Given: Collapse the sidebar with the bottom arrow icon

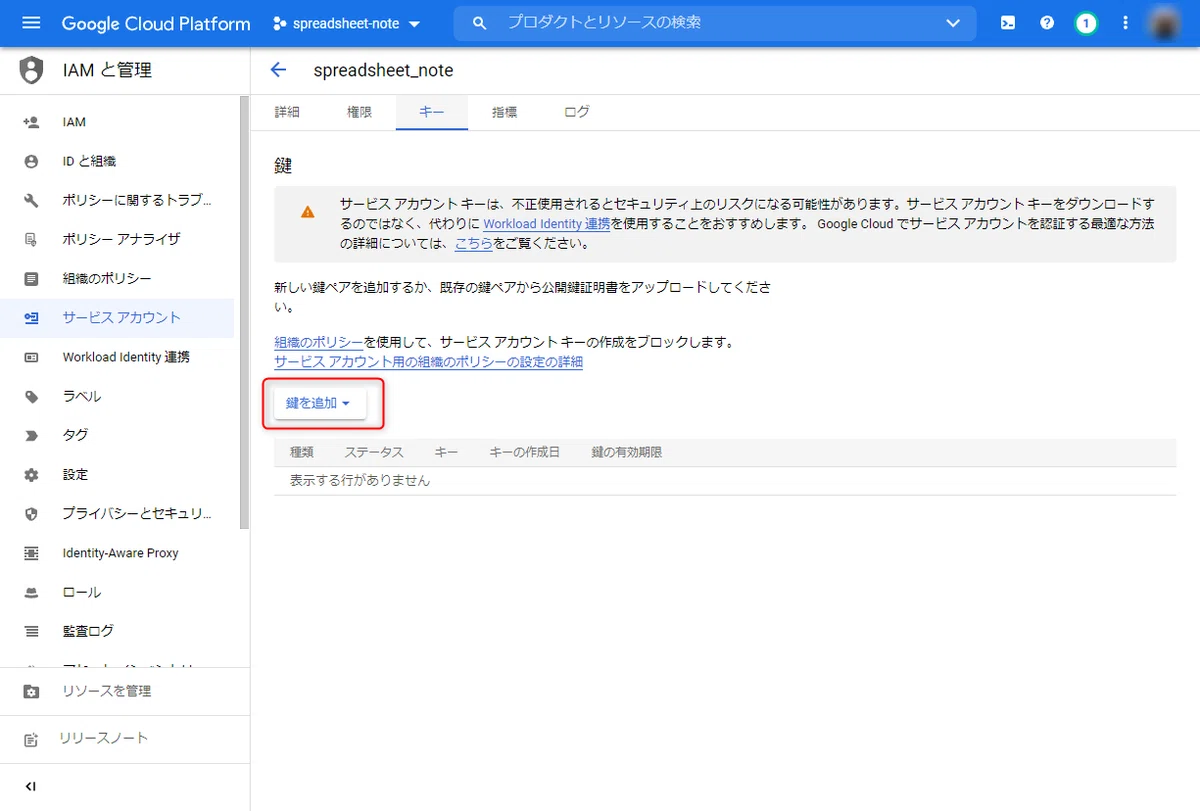Looking at the screenshot, I should pyautogui.click(x=31, y=786).
